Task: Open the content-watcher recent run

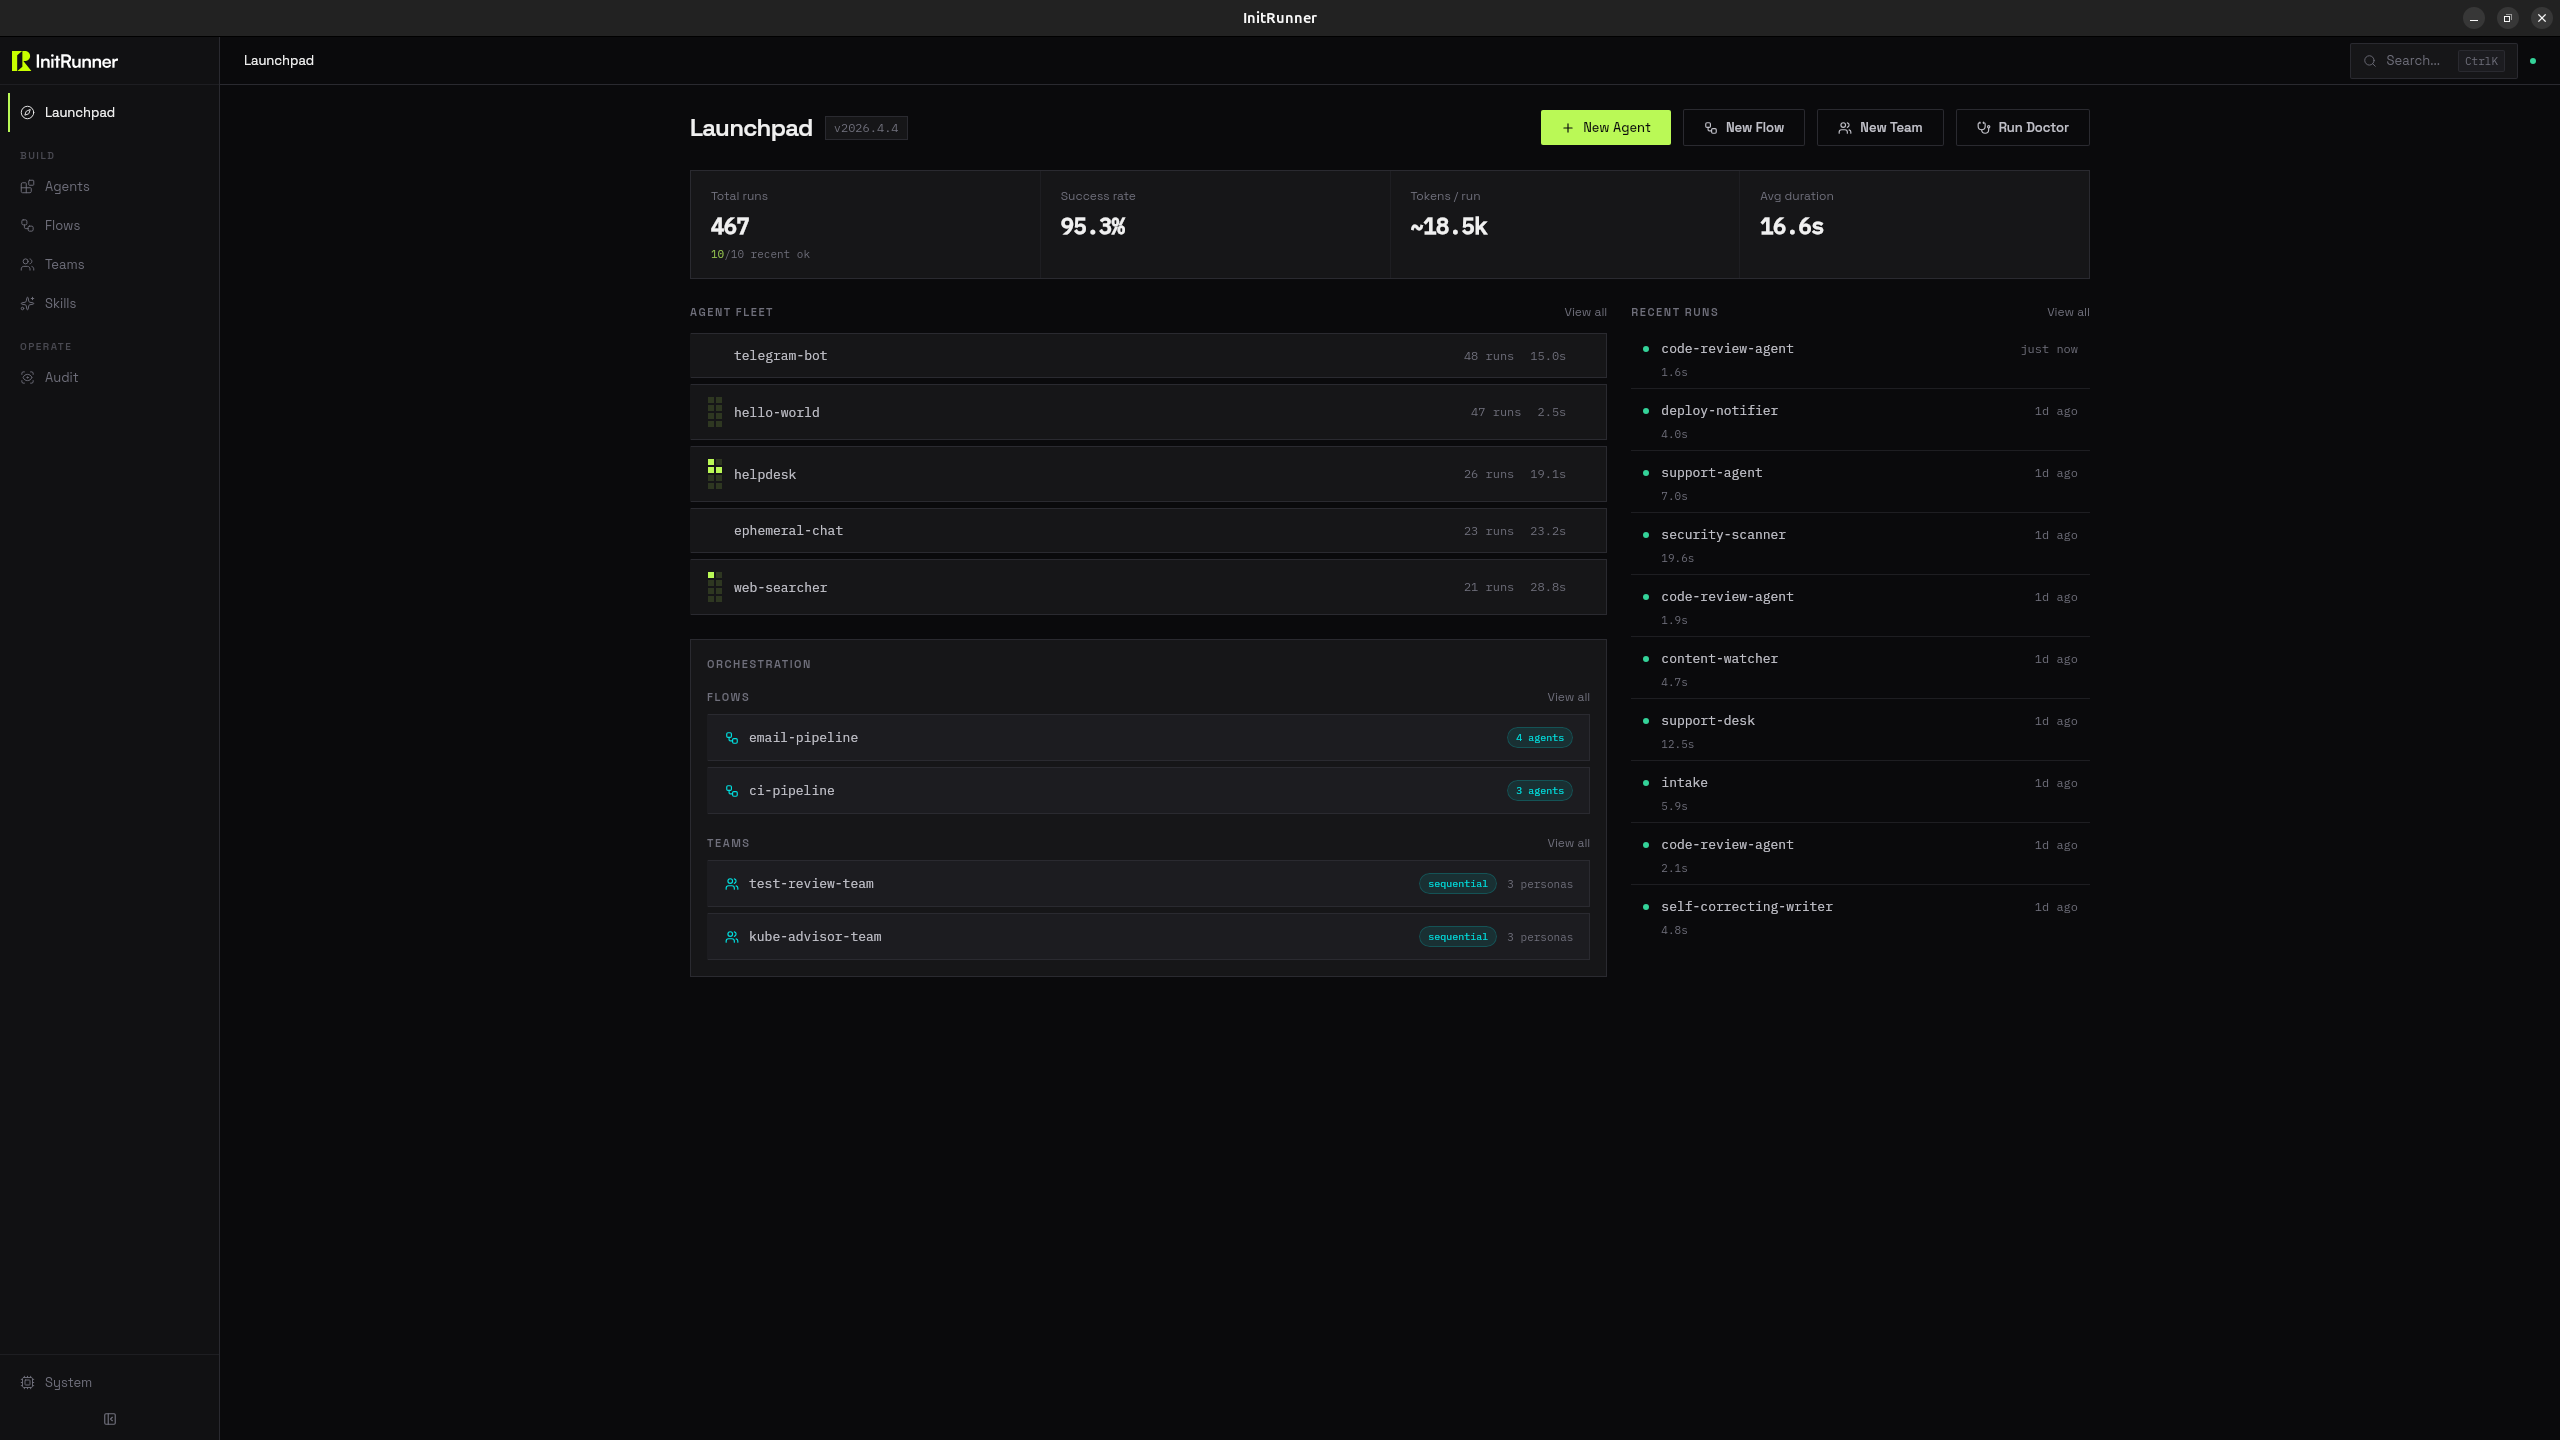Action: point(1860,669)
